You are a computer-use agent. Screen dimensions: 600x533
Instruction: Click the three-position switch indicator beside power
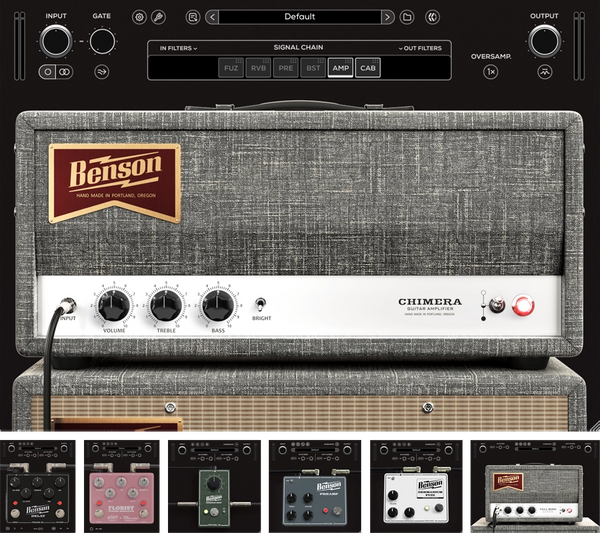click(483, 305)
